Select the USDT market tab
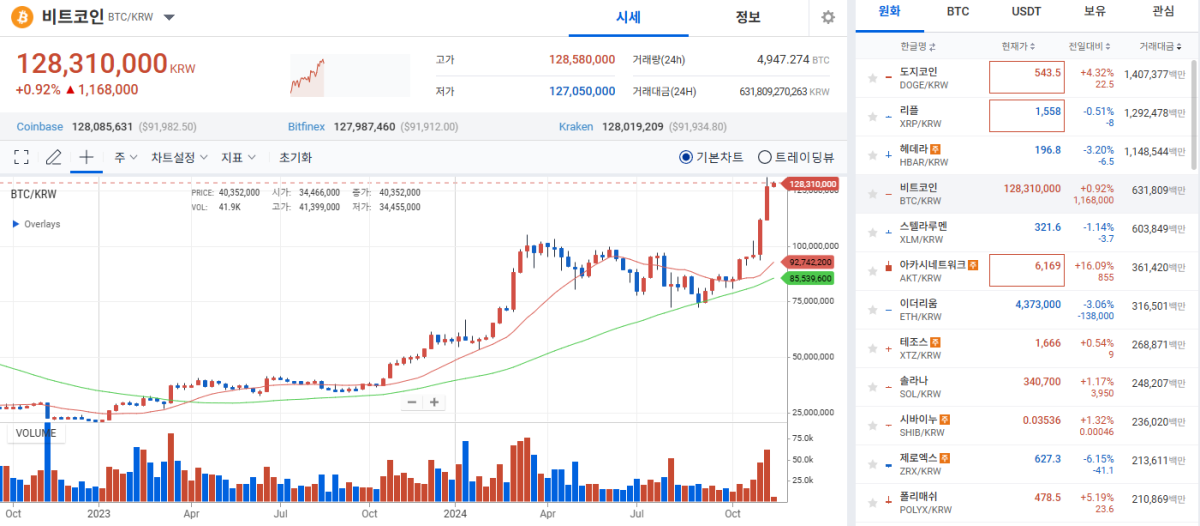The height and width of the screenshot is (526, 1200). coord(1026,11)
